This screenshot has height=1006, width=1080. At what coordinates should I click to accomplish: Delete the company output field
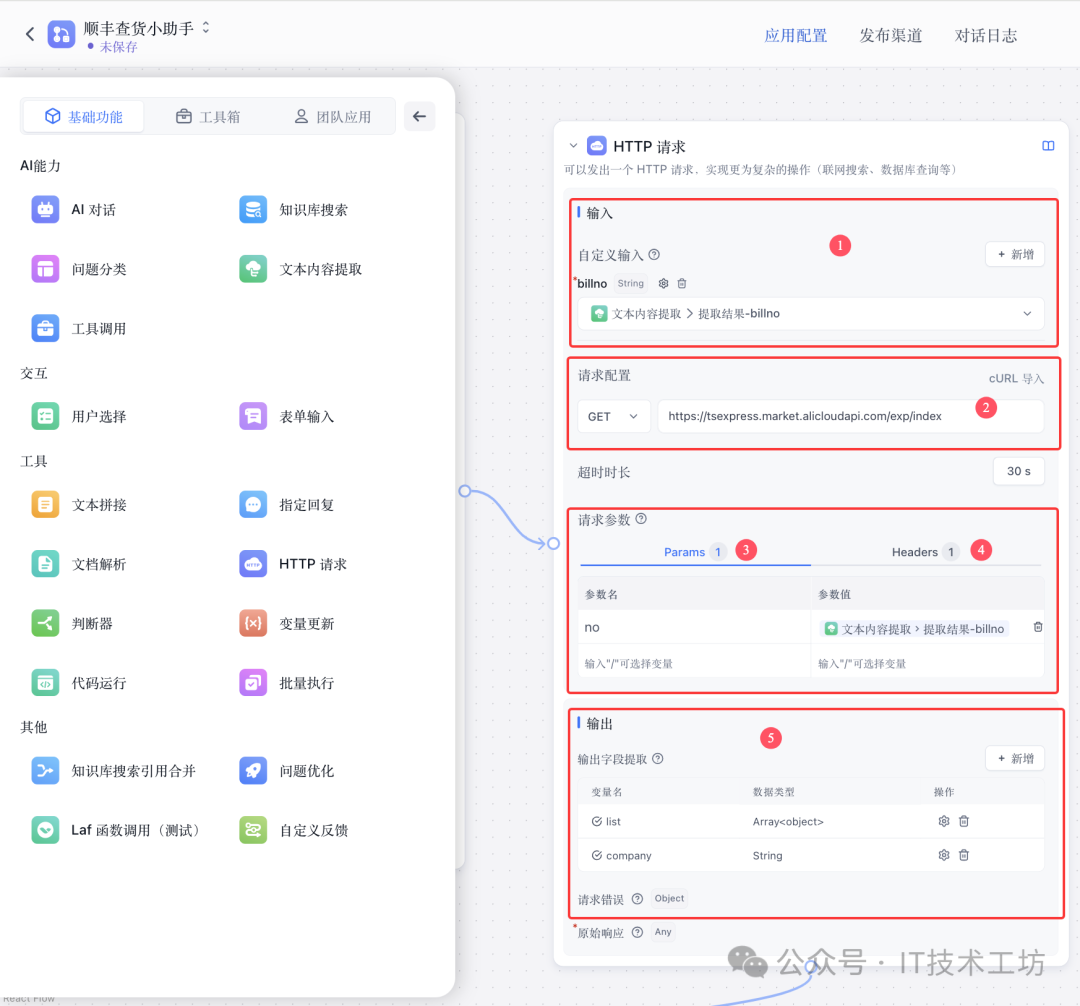pos(964,855)
